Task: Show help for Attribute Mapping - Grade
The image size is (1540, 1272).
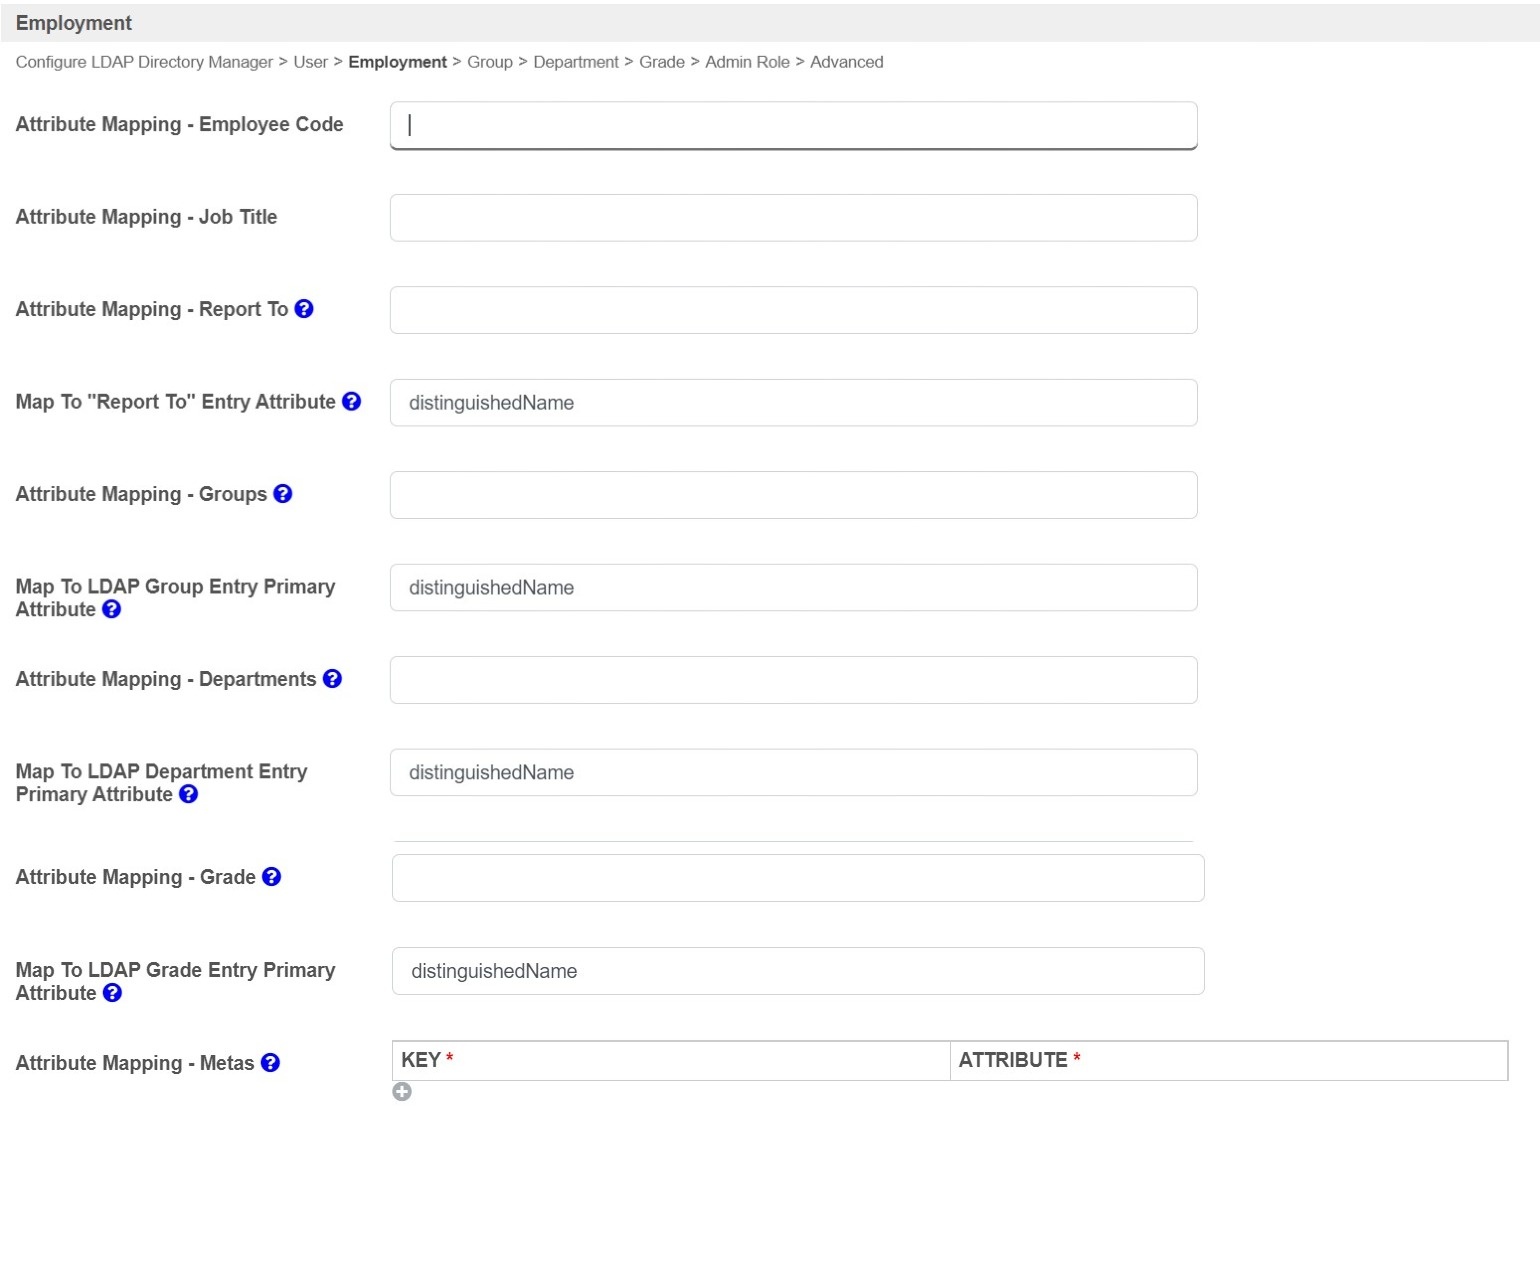Action: 271,877
